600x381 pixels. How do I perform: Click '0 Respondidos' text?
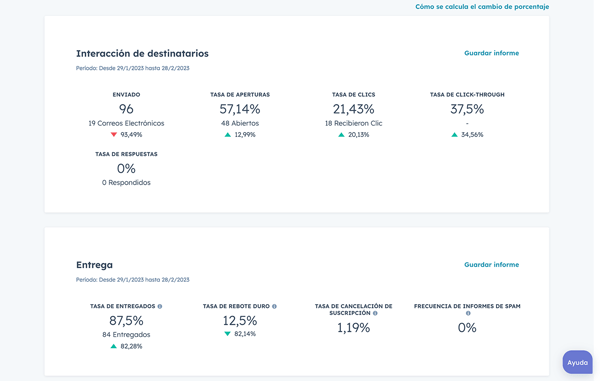[x=126, y=182]
